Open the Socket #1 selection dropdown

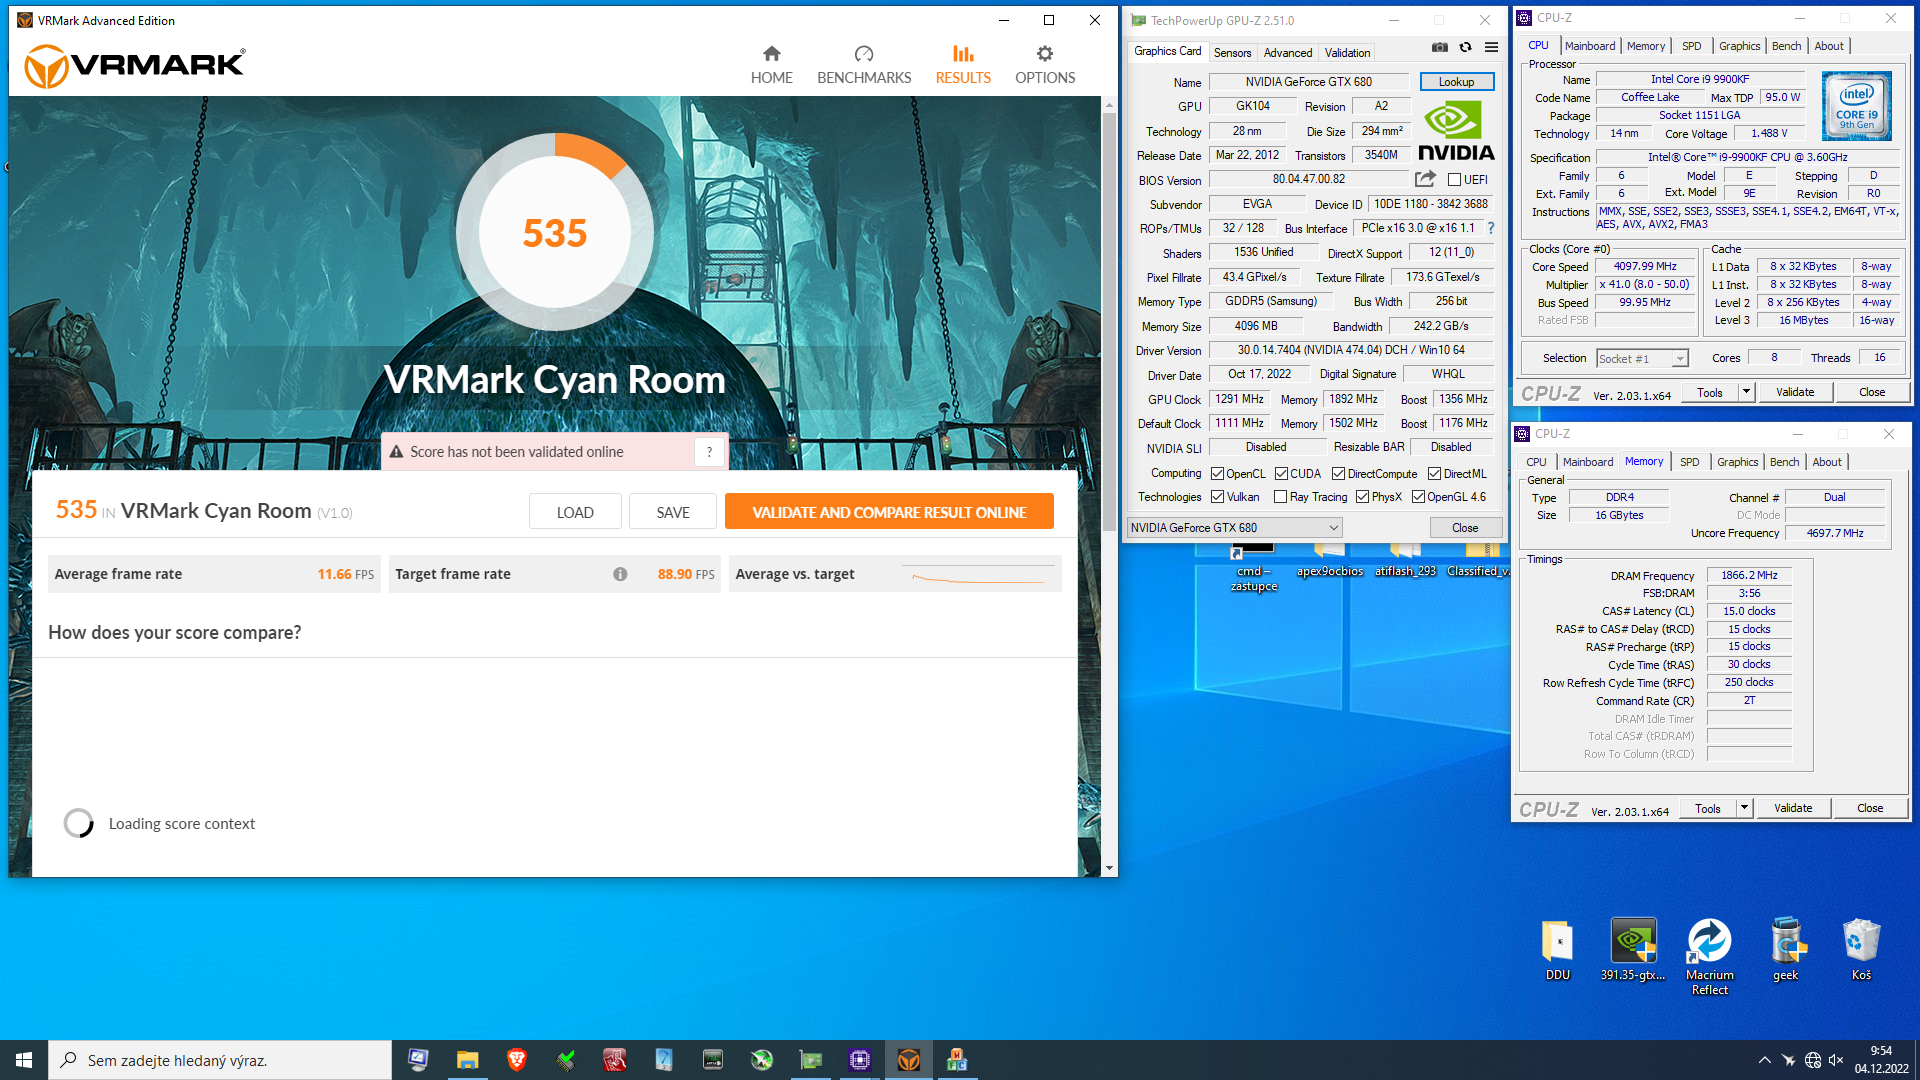(1642, 359)
